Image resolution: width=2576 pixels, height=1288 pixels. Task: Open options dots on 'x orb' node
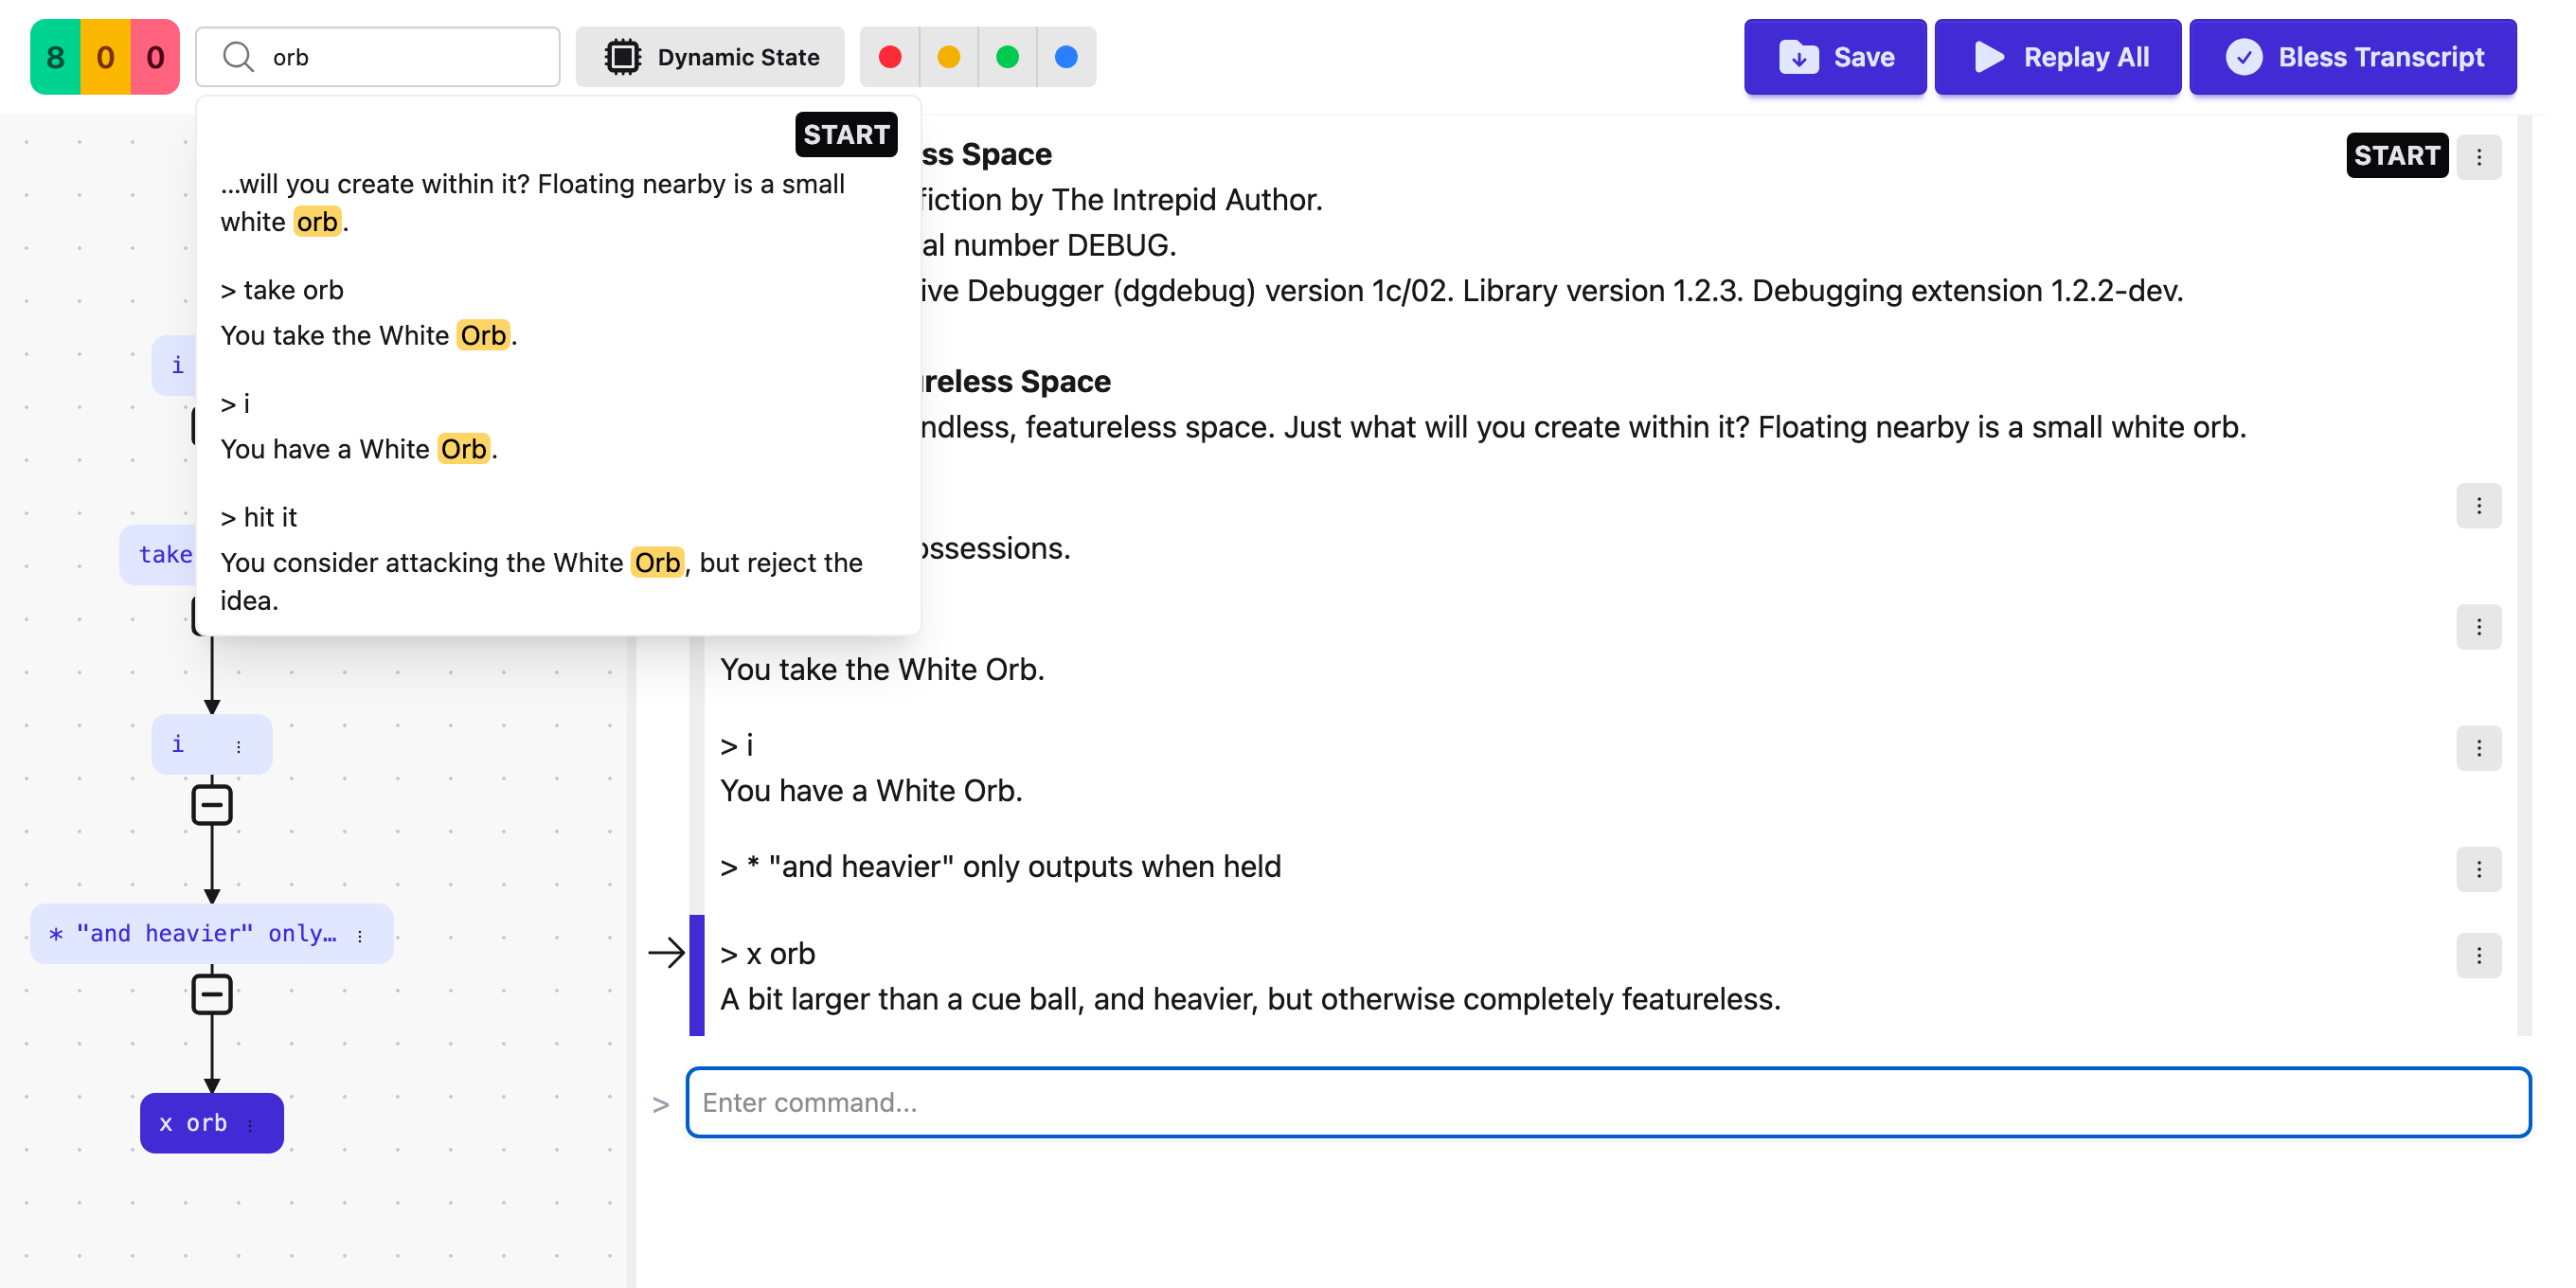[x=250, y=1124]
